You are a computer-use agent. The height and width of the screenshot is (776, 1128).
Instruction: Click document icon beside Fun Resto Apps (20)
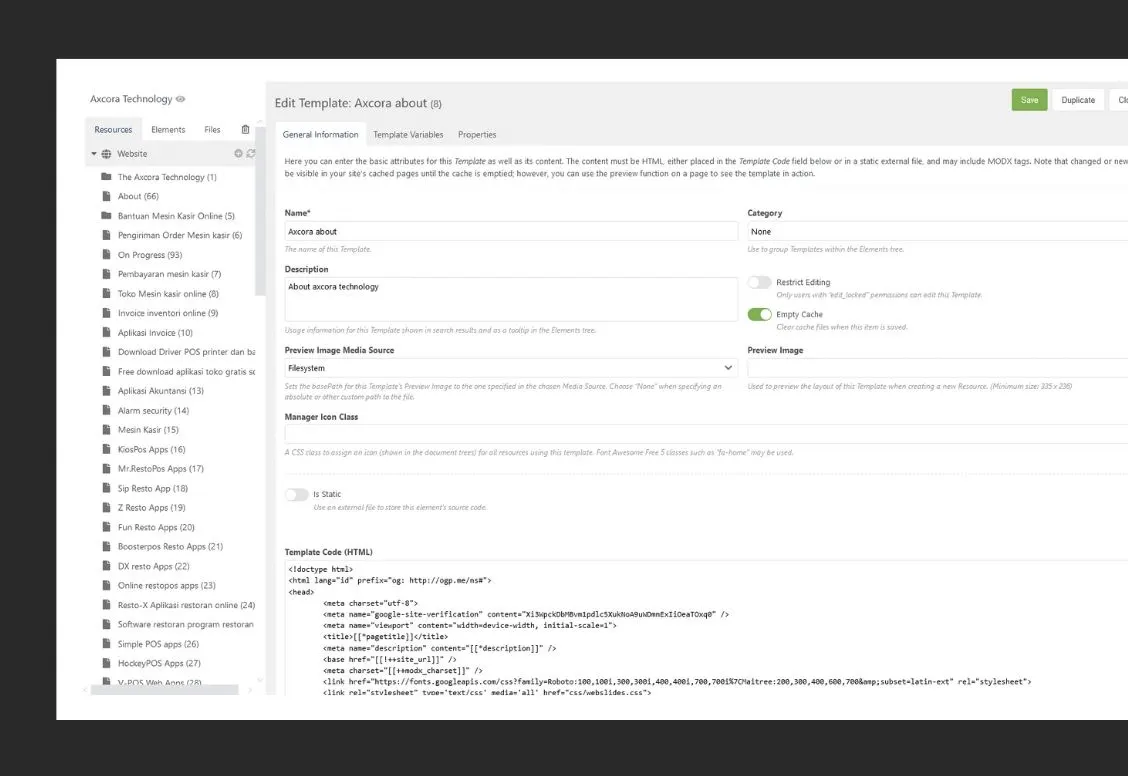(106, 526)
